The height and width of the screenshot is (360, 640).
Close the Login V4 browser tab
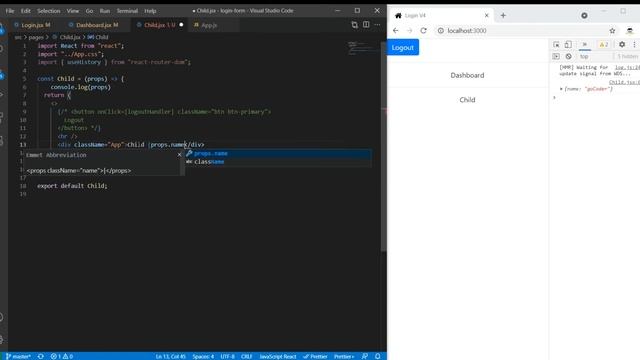pyautogui.click(x=487, y=16)
